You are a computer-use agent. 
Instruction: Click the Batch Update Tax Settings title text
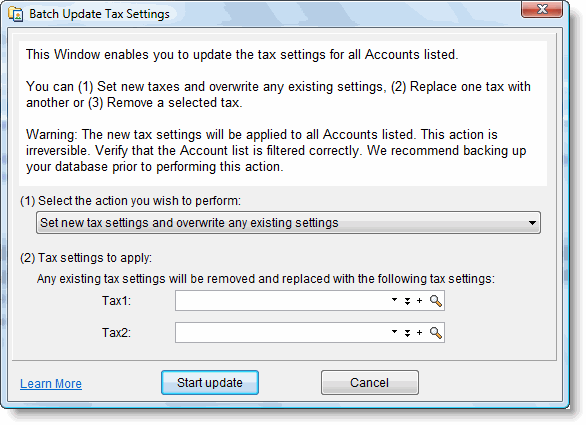pos(99,14)
